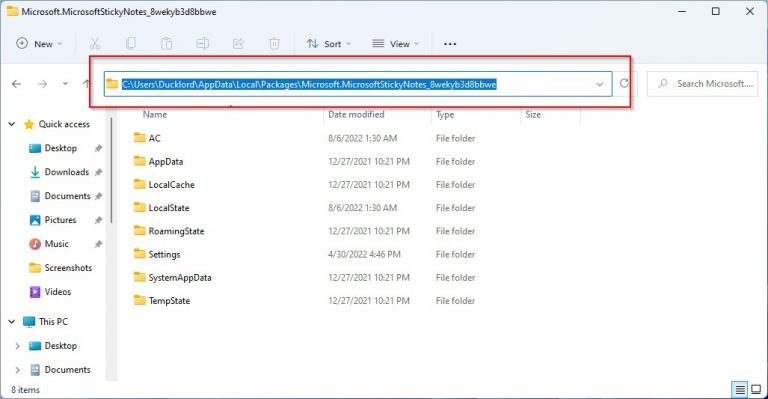The width and height of the screenshot is (768, 399).
Task: Click the Paste clipboard icon
Action: pos(167,44)
